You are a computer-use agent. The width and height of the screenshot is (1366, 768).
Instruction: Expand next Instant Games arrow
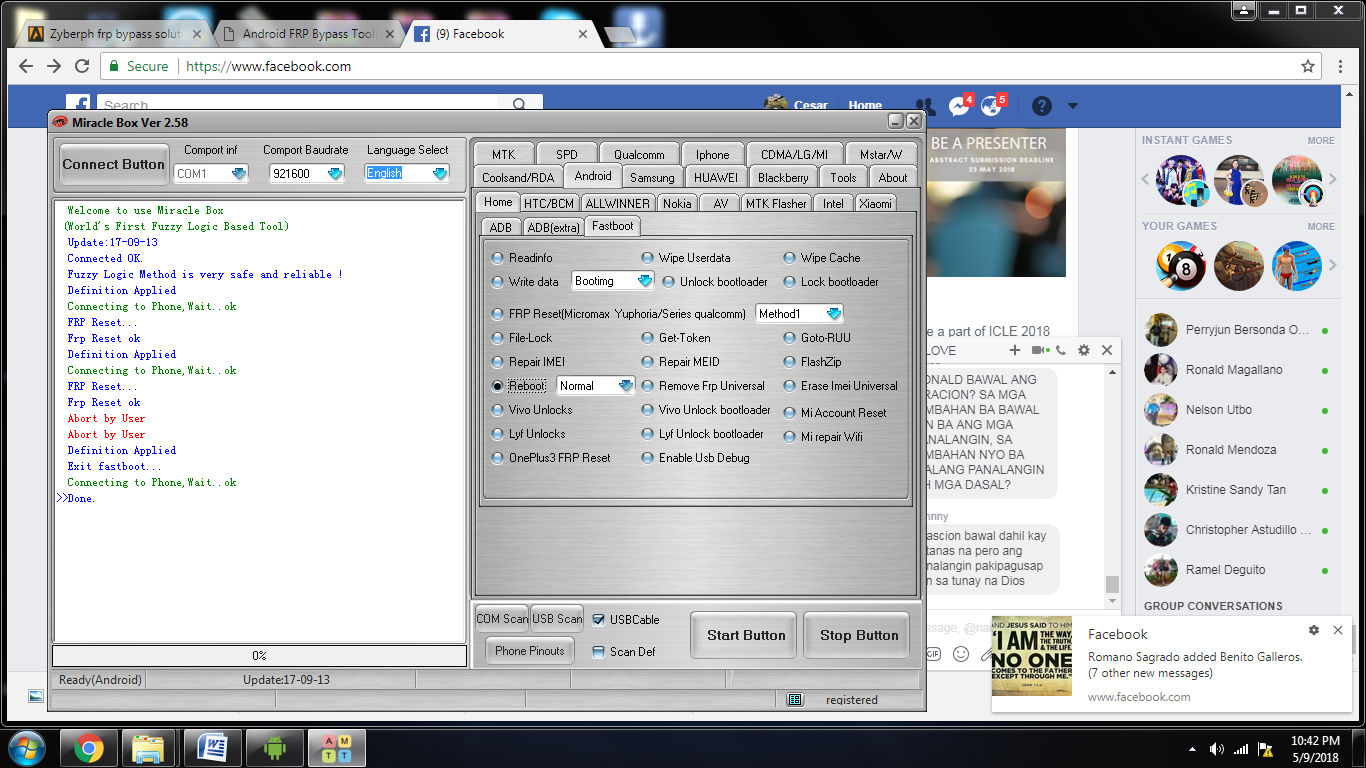point(1332,180)
